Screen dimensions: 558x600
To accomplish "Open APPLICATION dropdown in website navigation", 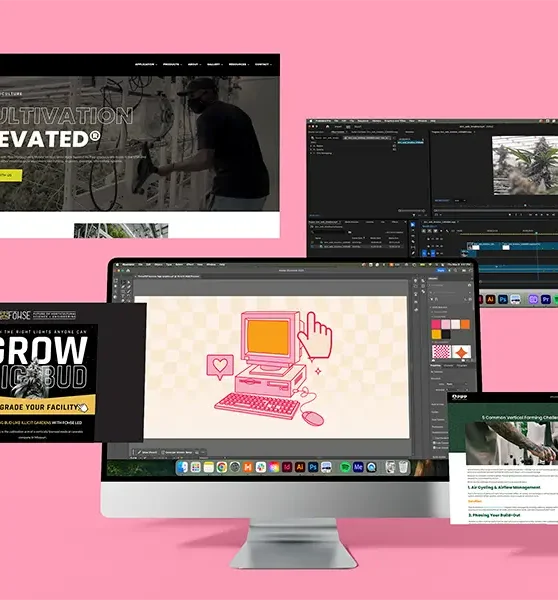I will pyautogui.click(x=145, y=64).
